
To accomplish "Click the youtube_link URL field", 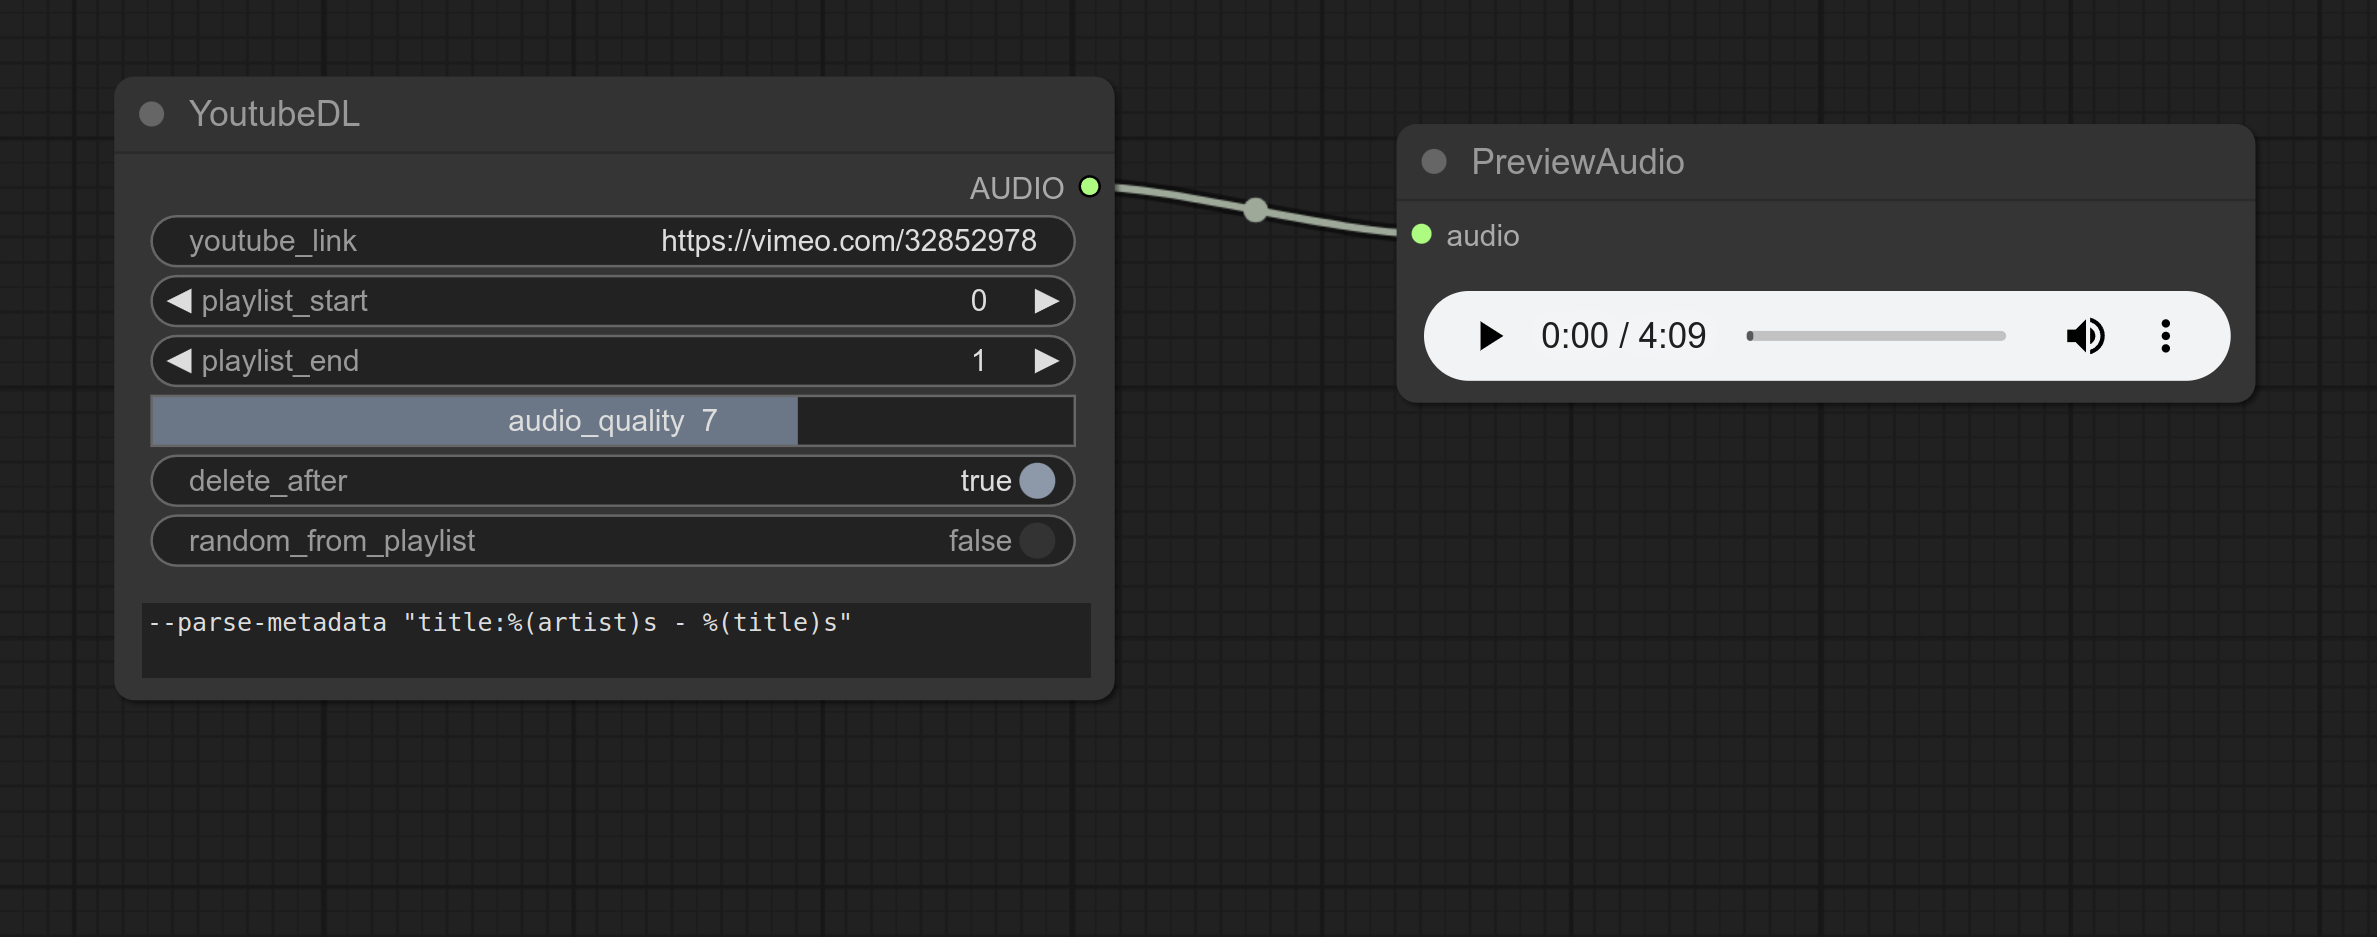I will (612, 241).
